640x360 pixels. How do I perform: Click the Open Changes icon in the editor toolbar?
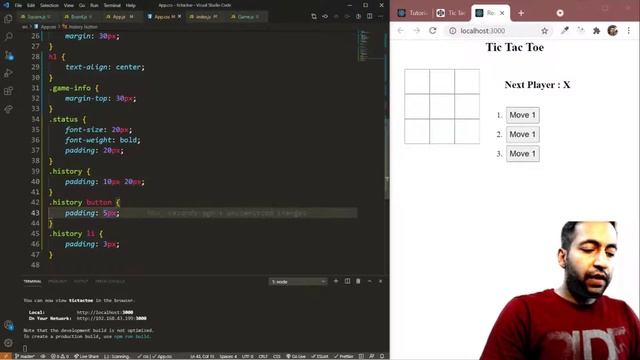[313, 16]
